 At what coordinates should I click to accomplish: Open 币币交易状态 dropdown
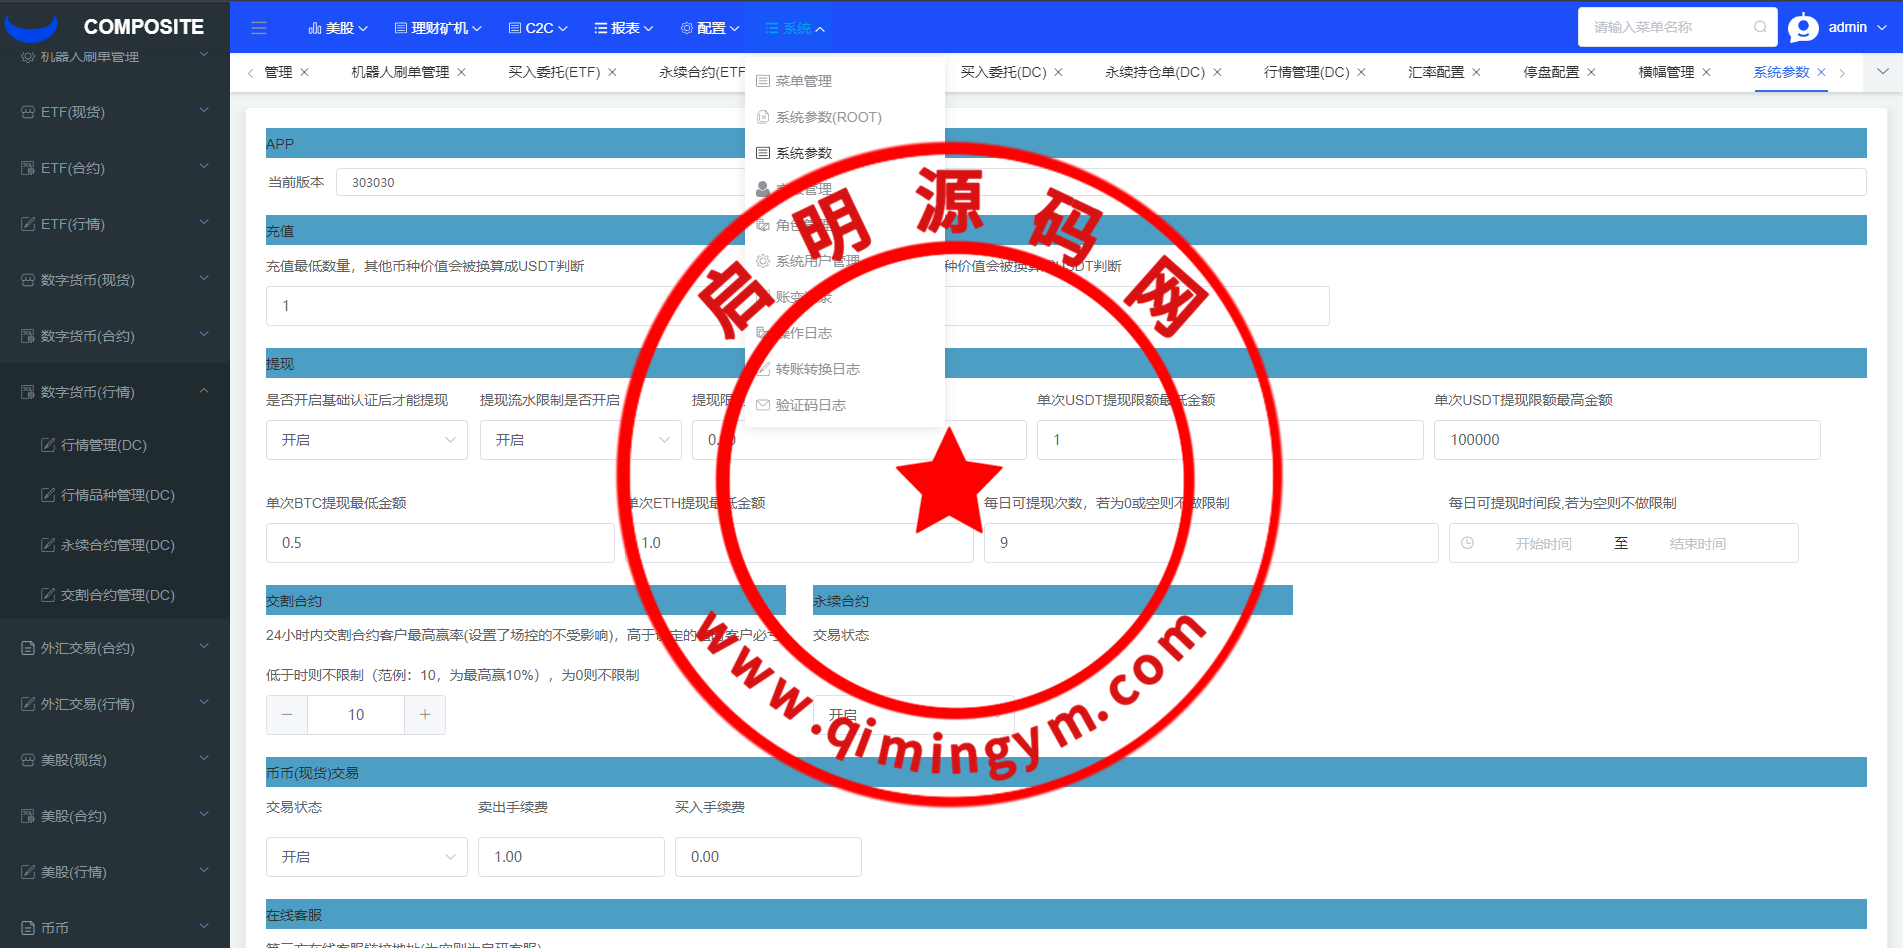(x=366, y=857)
